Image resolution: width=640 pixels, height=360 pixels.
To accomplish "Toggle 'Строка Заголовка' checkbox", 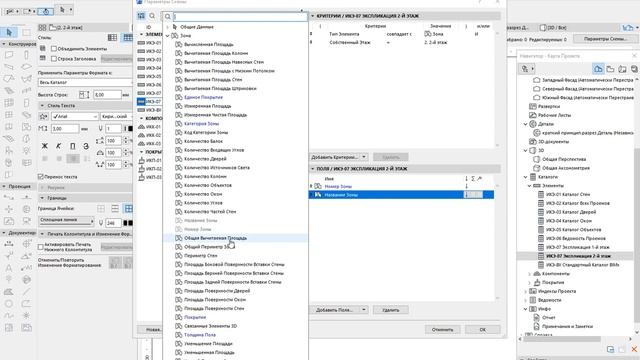I will pyautogui.click(x=54, y=59).
